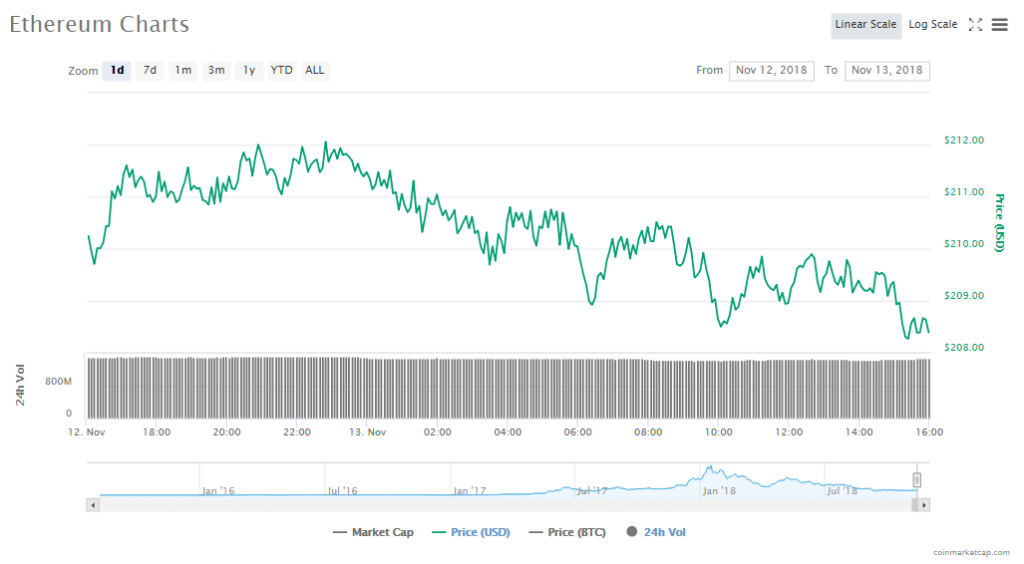Switch chart to Linear Scale
The height and width of the screenshot is (564, 1024).
[x=865, y=25]
